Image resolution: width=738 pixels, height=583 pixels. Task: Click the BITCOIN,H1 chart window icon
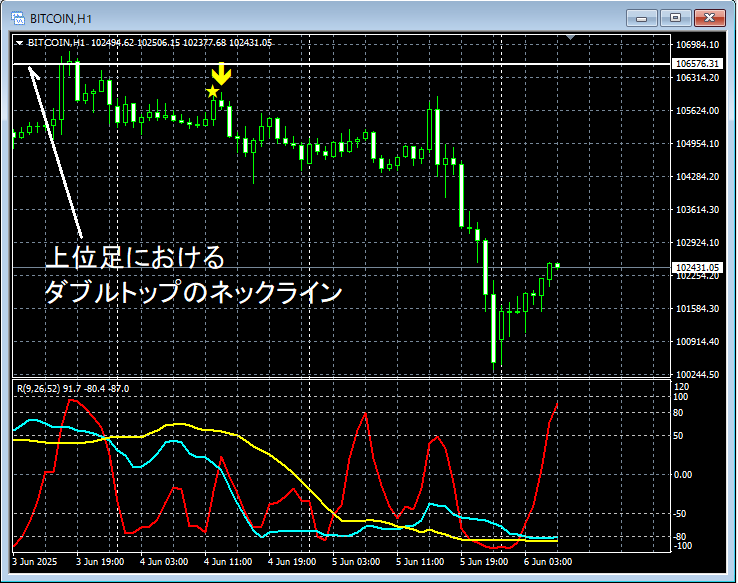tap(18, 18)
